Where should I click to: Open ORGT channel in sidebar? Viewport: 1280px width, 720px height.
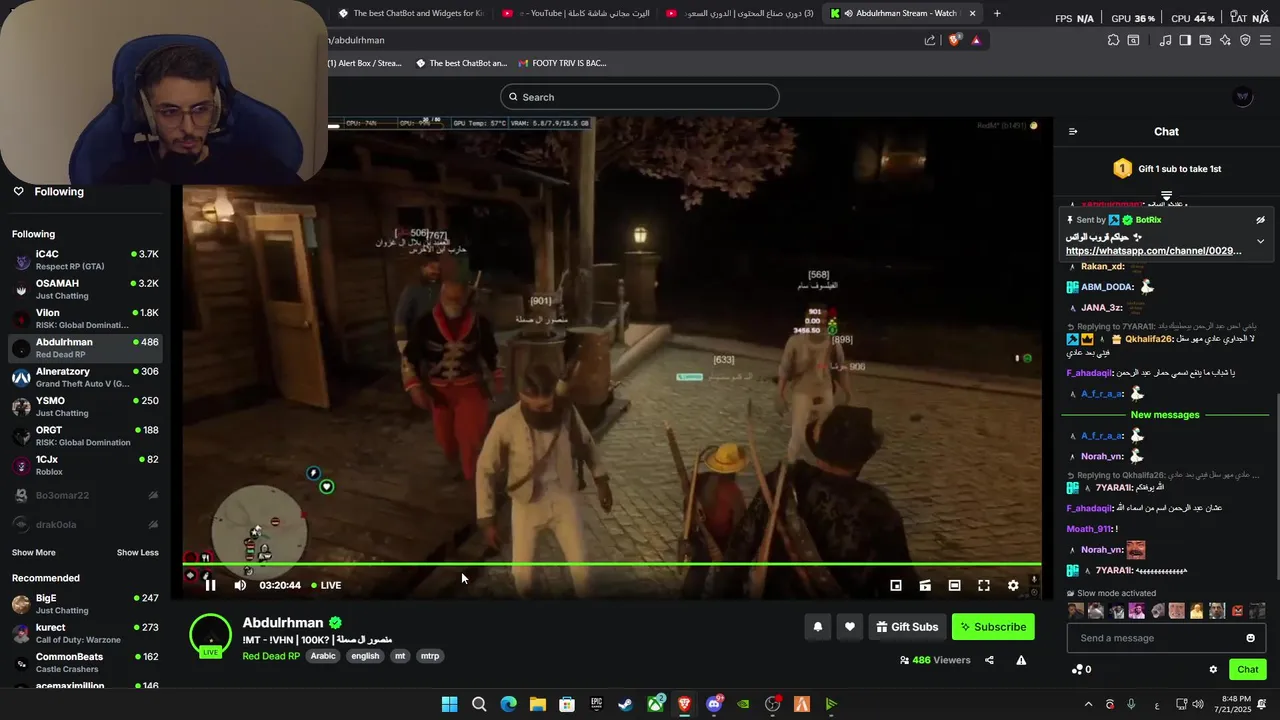point(85,436)
